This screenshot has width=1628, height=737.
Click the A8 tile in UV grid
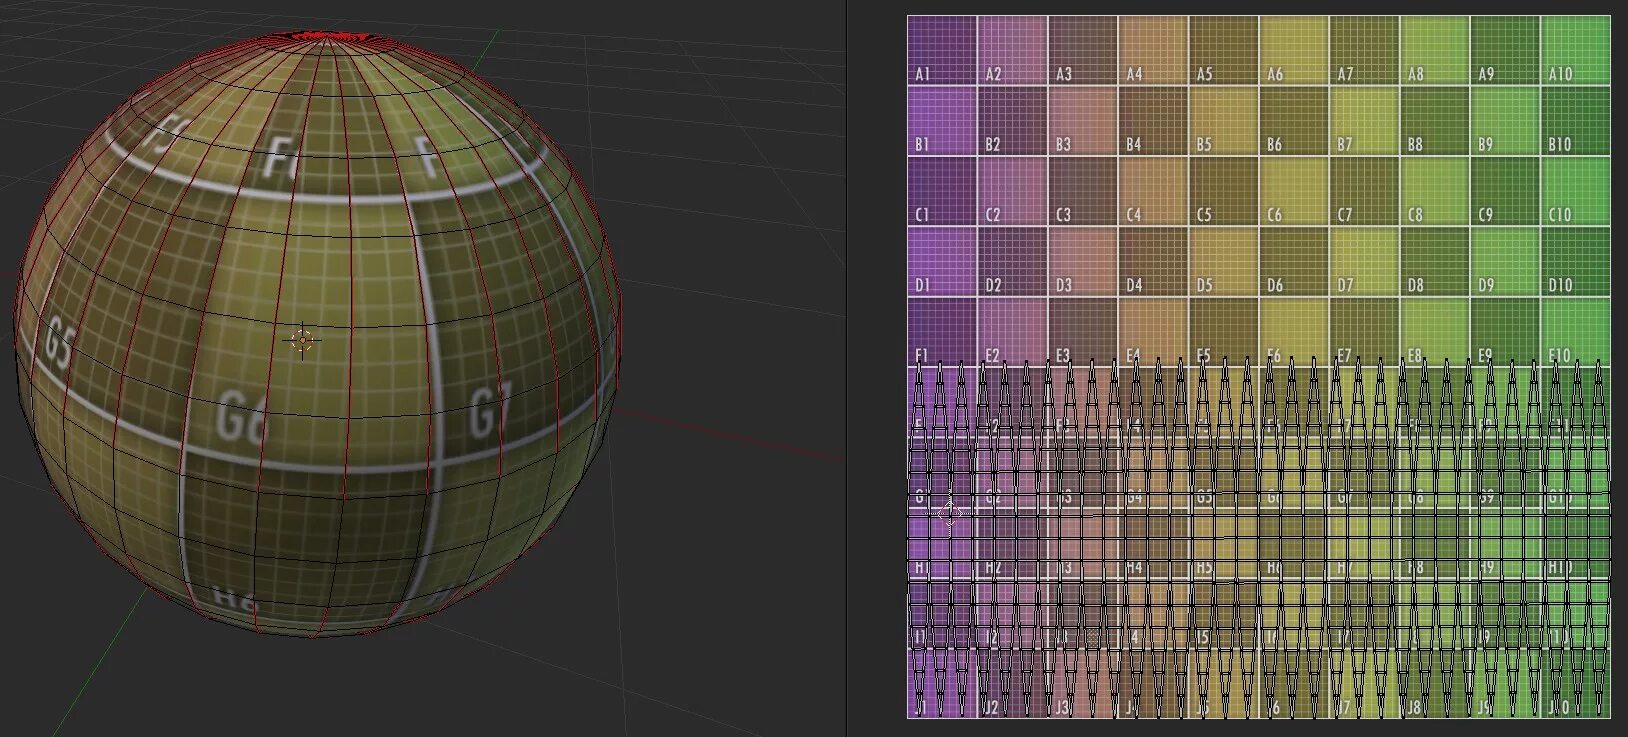coord(1434,50)
